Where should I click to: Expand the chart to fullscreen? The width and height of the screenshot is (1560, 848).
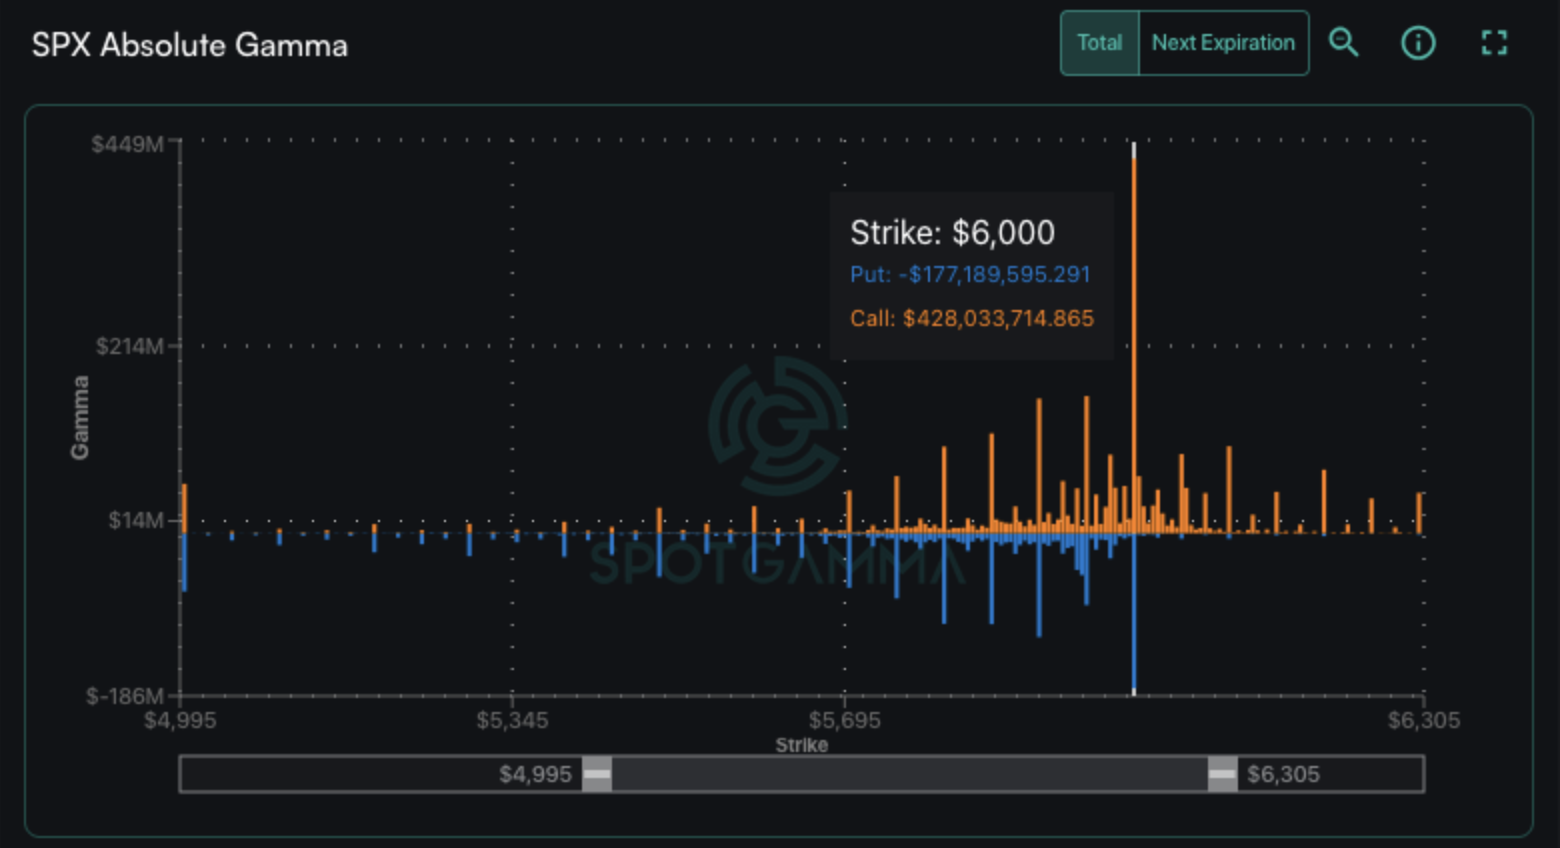[1494, 42]
